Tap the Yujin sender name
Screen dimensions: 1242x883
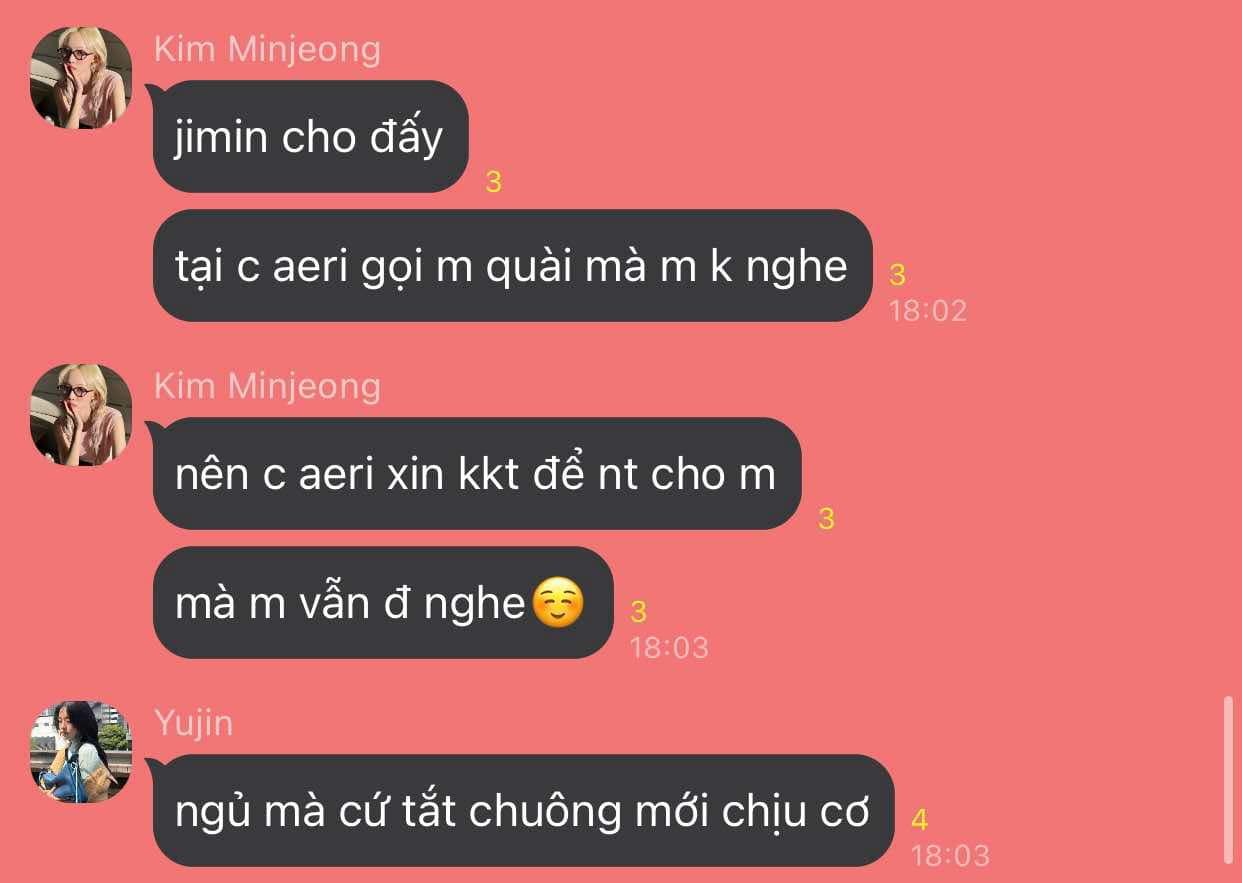tap(194, 724)
